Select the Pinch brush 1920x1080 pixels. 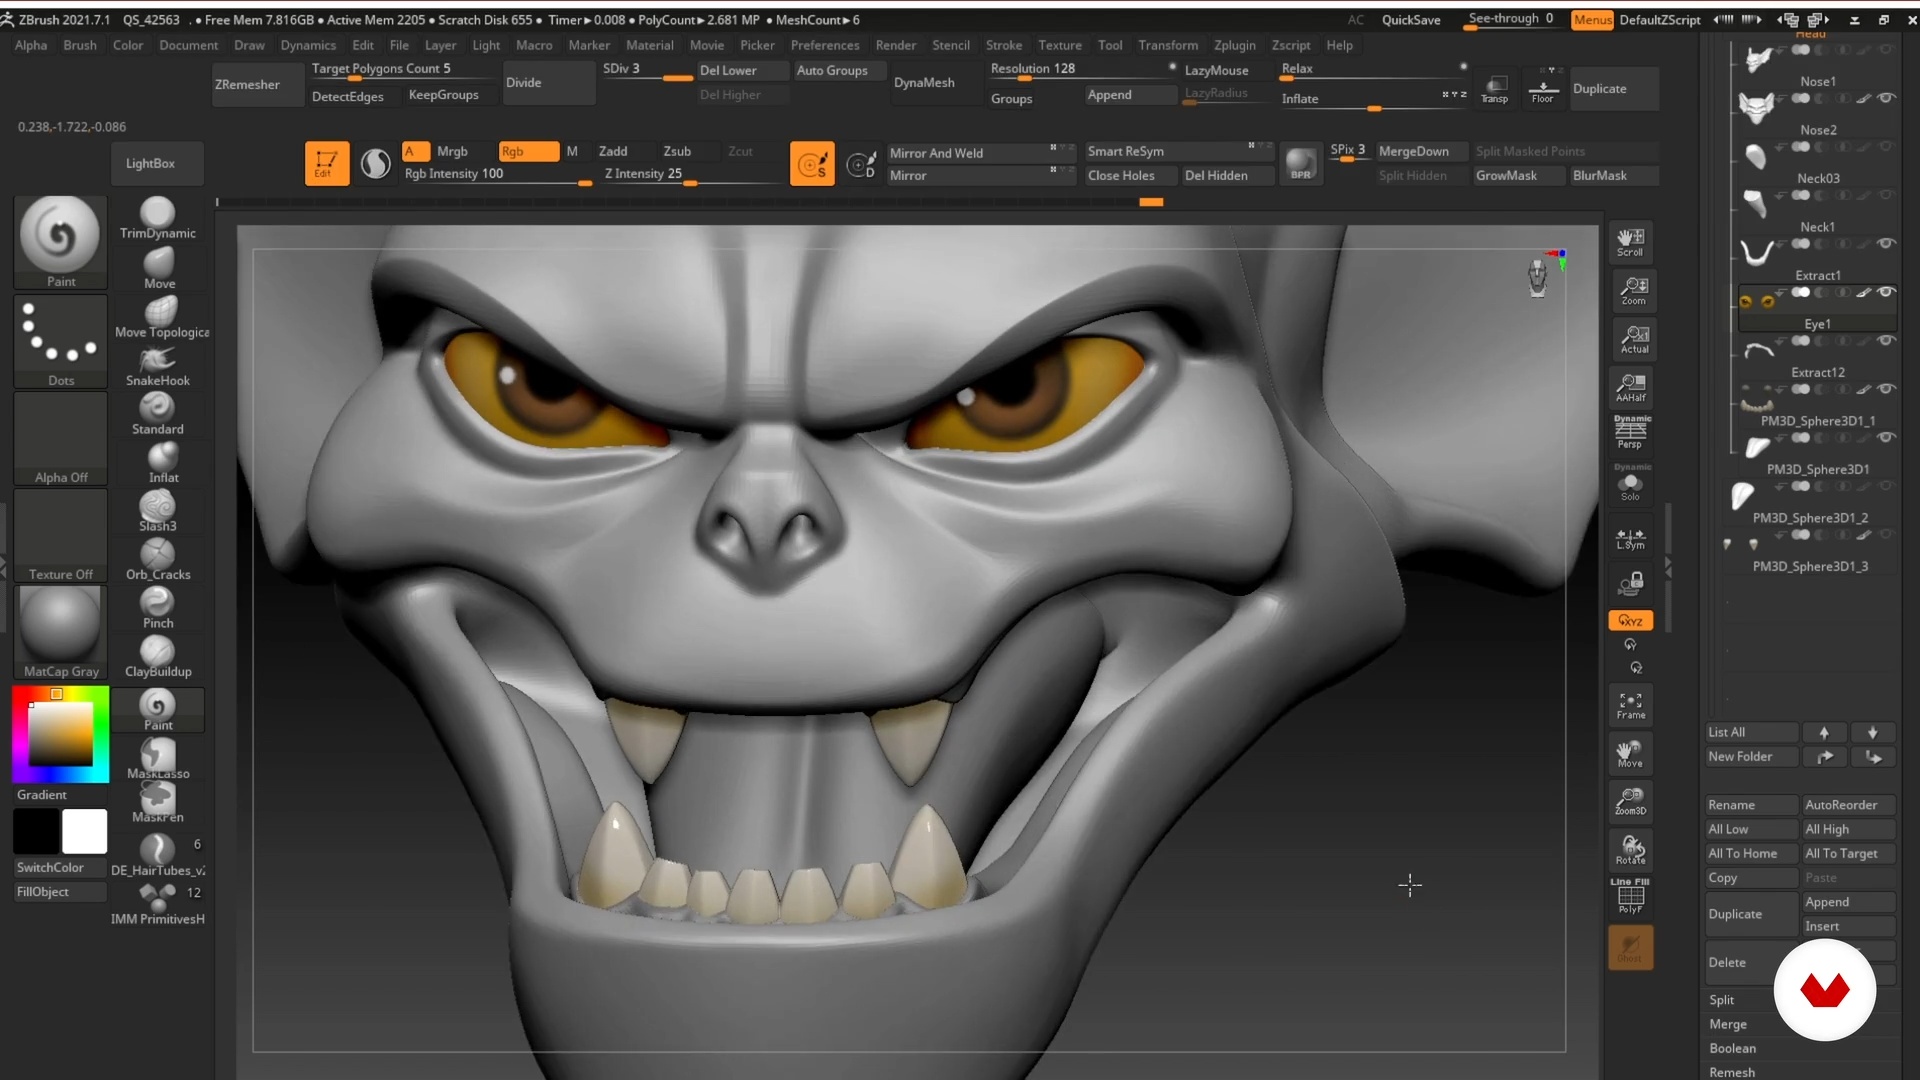[x=158, y=608]
